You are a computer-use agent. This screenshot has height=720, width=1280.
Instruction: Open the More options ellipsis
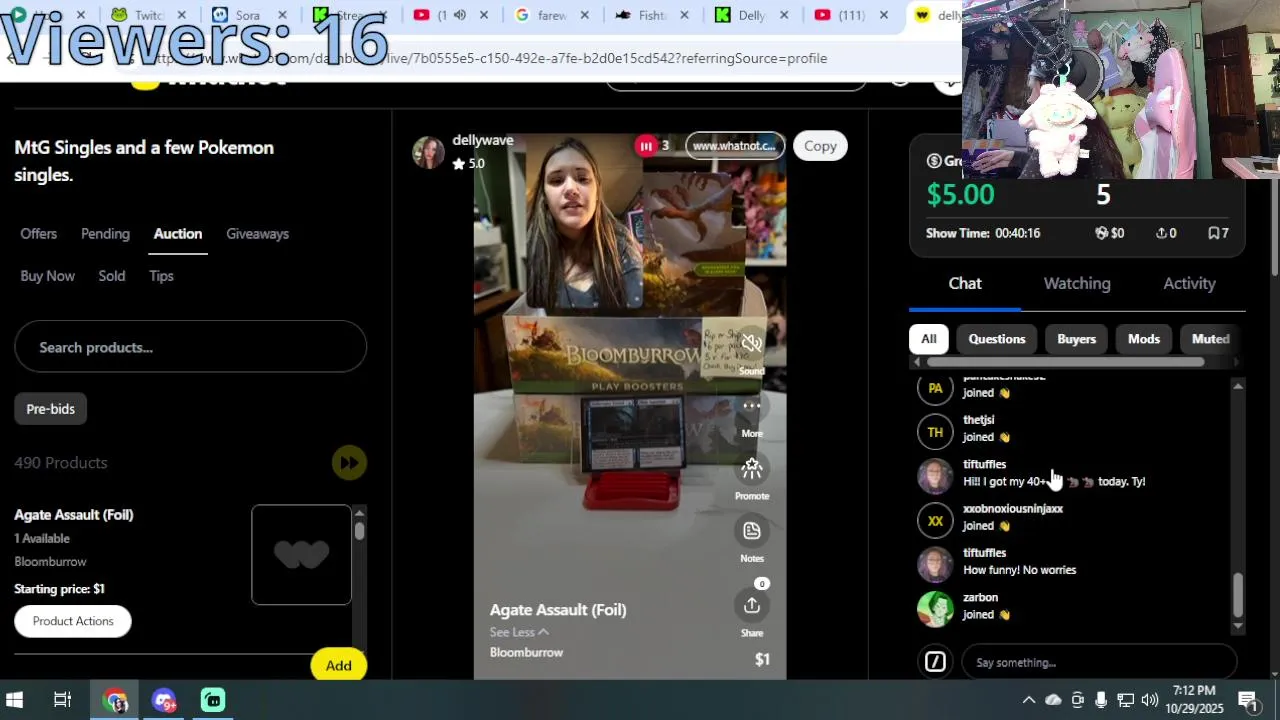752,406
